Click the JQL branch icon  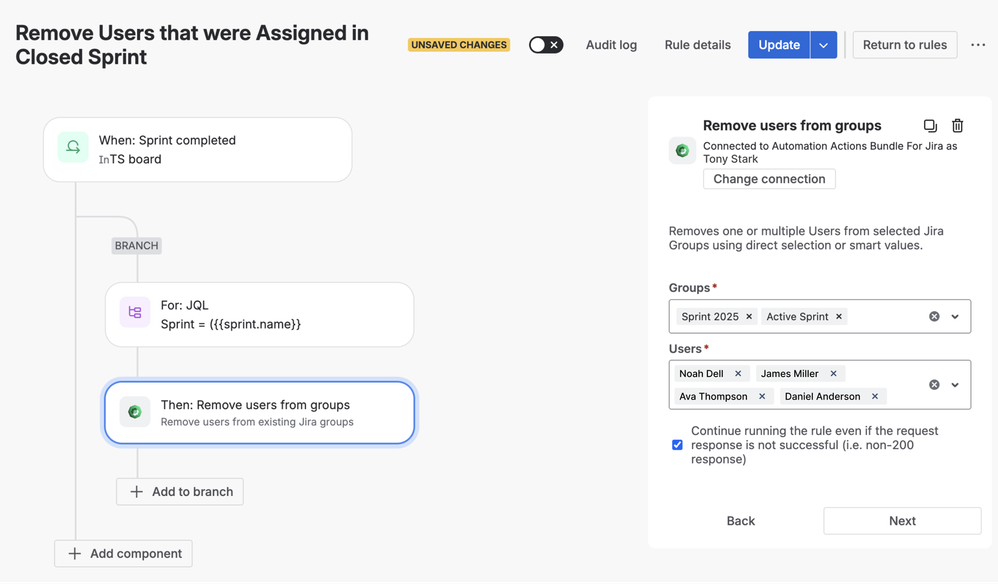pos(135,312)
